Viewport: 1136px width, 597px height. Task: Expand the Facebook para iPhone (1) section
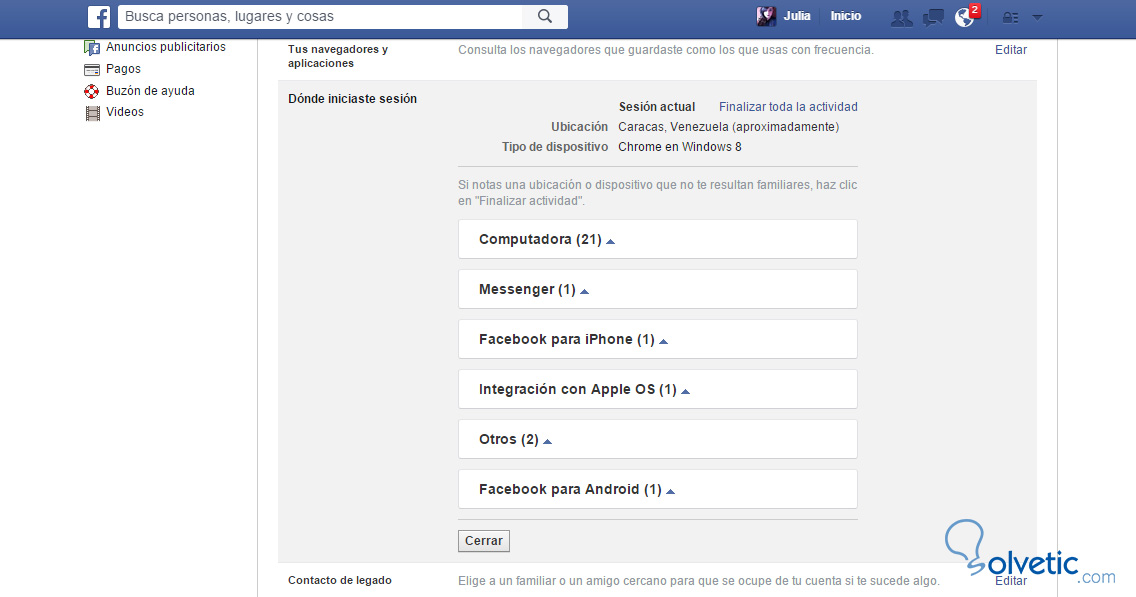coord(573,340)
